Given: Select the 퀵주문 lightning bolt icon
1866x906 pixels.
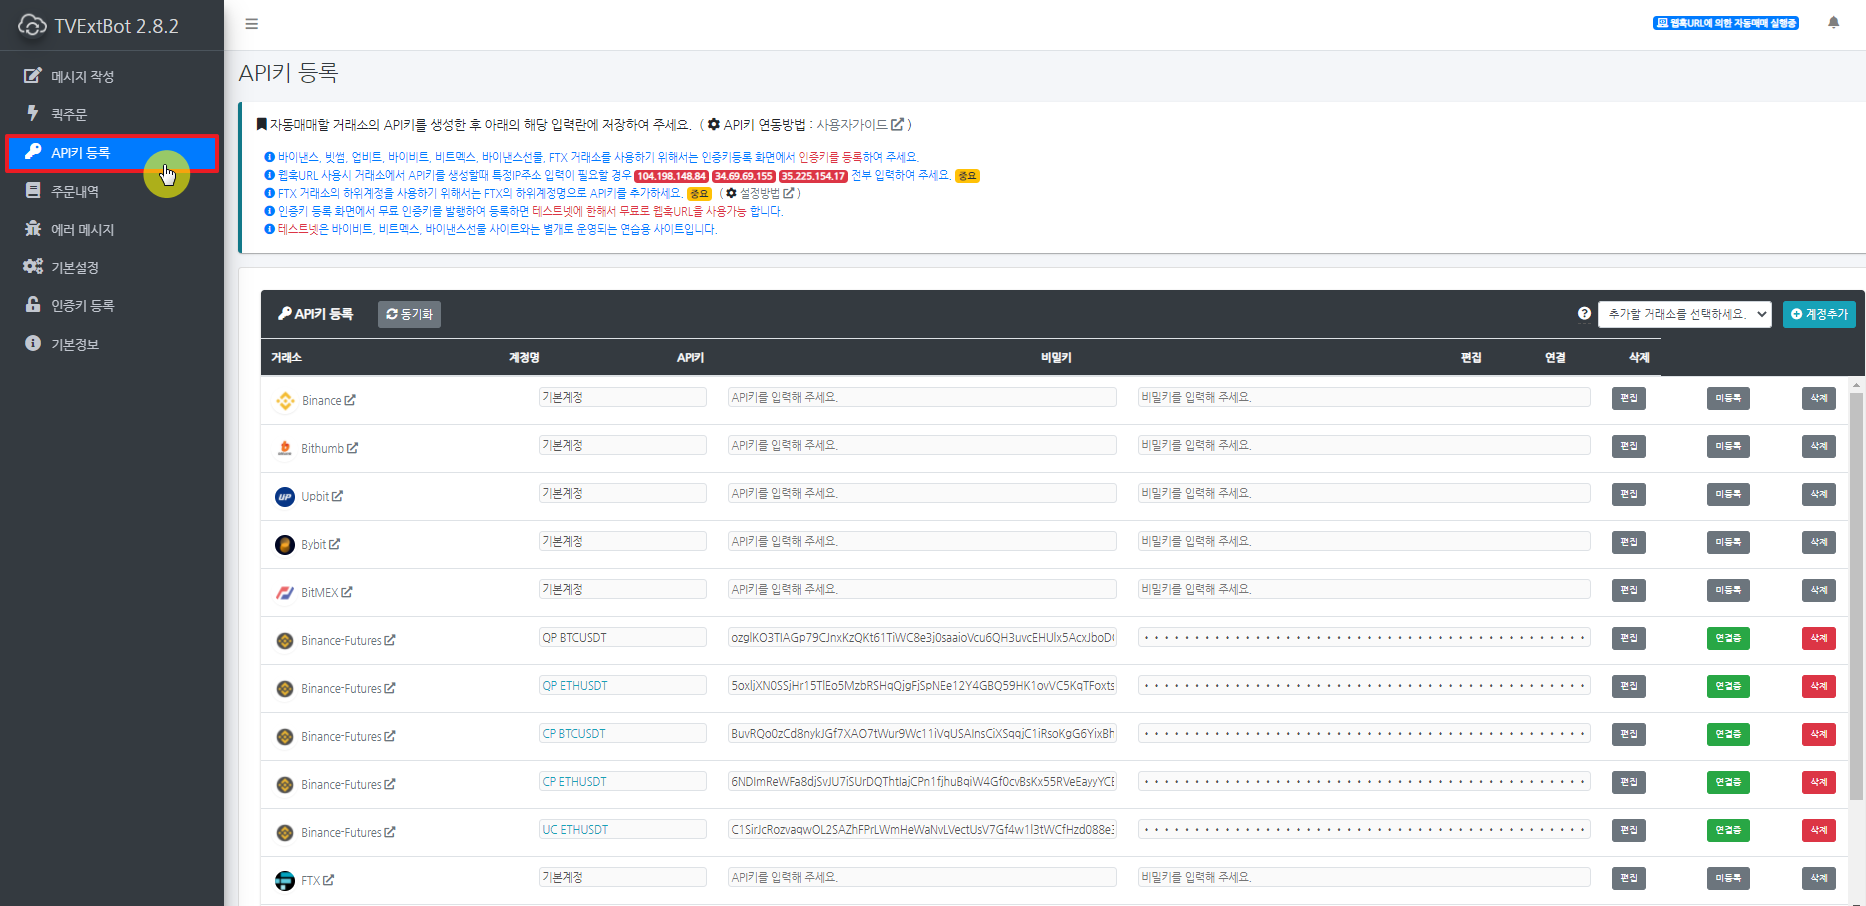Looking at the screenshot, I should (31, 114).
